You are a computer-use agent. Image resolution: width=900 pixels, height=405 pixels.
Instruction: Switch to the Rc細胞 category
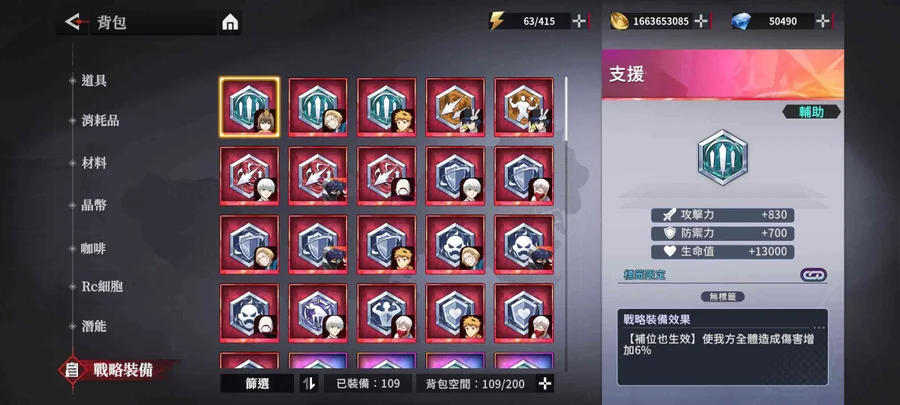pos(102,287)
